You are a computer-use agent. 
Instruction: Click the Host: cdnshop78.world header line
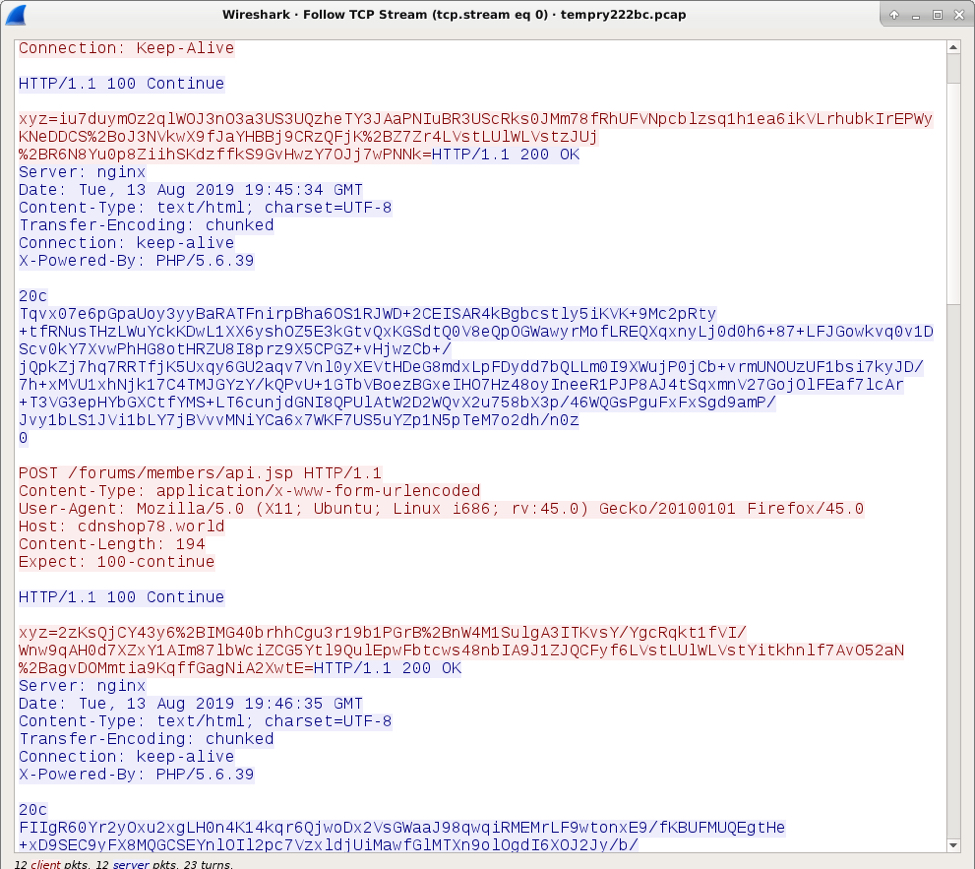coord(122,527)
